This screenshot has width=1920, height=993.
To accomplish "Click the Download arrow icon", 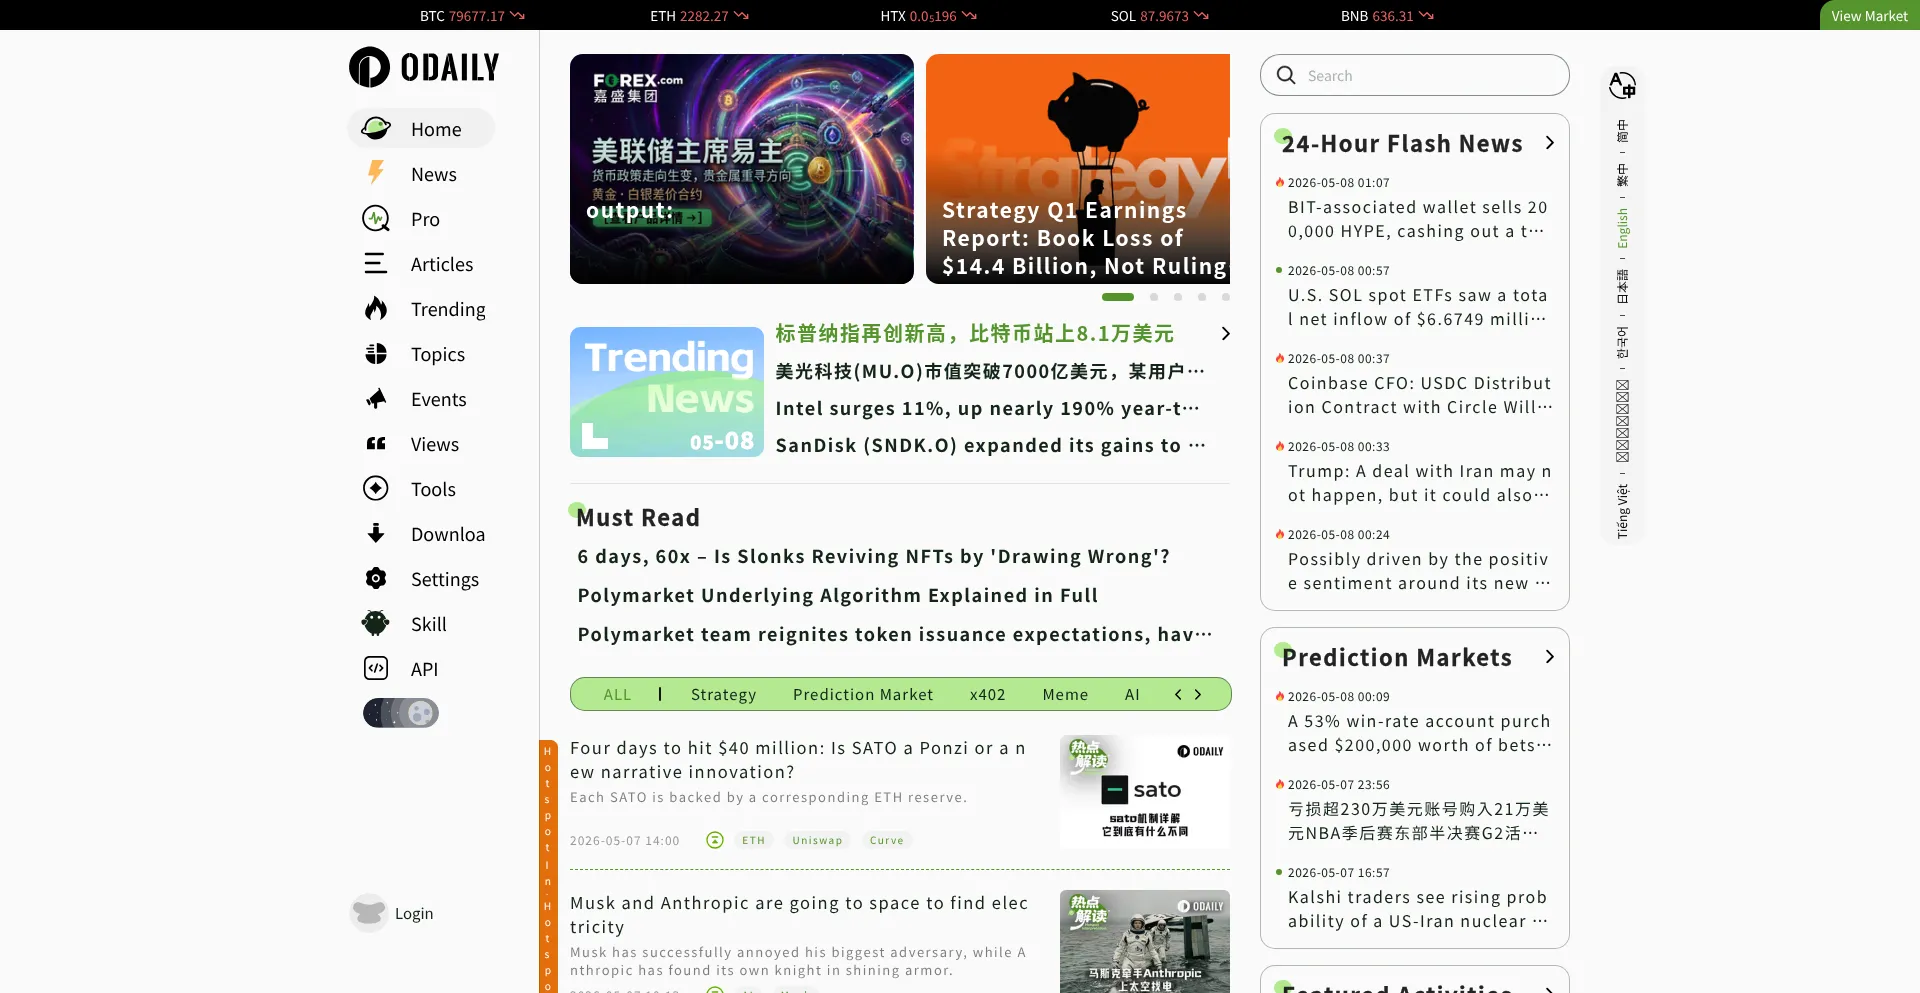I will 376,533.
